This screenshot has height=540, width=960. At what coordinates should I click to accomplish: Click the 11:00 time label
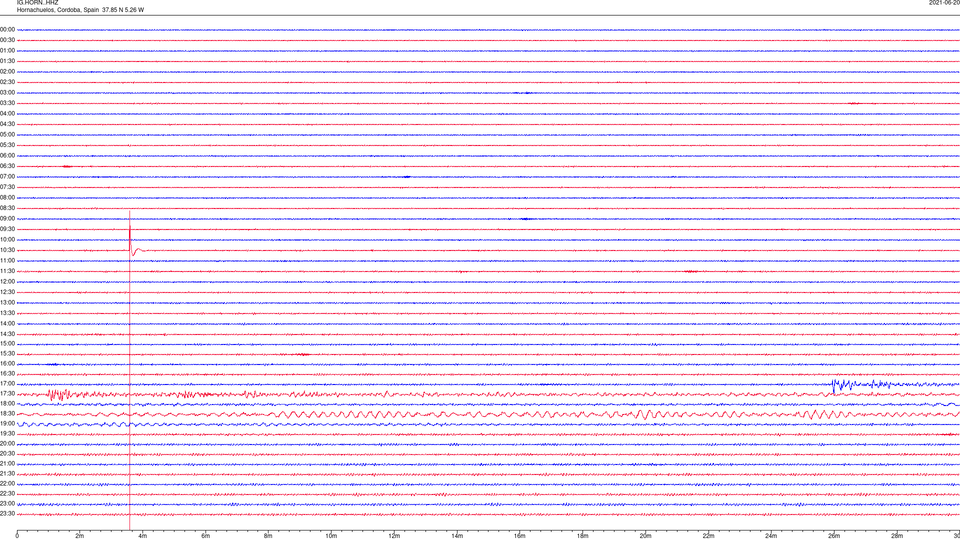7,261
